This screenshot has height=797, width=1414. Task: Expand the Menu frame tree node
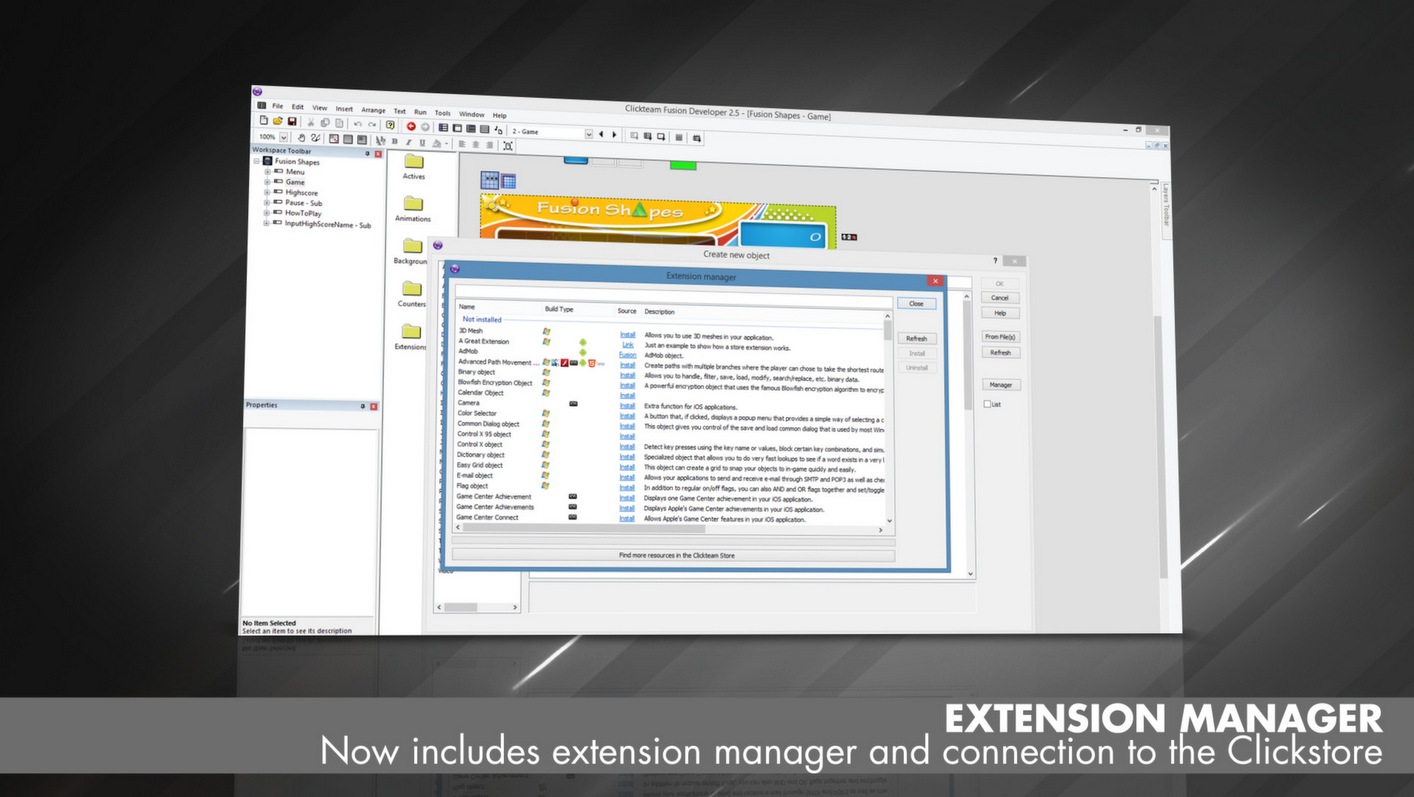(267, 171)
